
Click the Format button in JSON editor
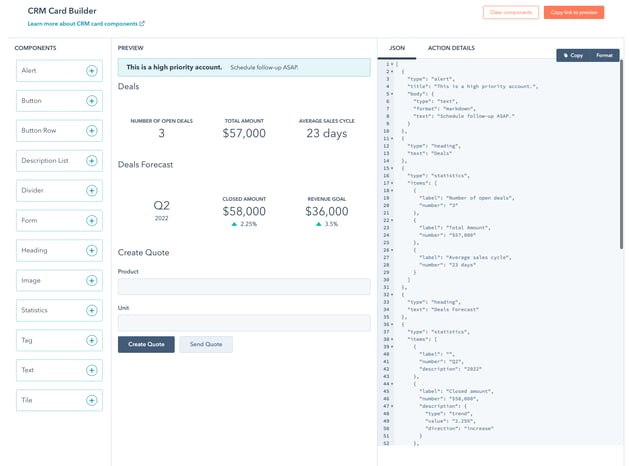click(x=604, y=55)
